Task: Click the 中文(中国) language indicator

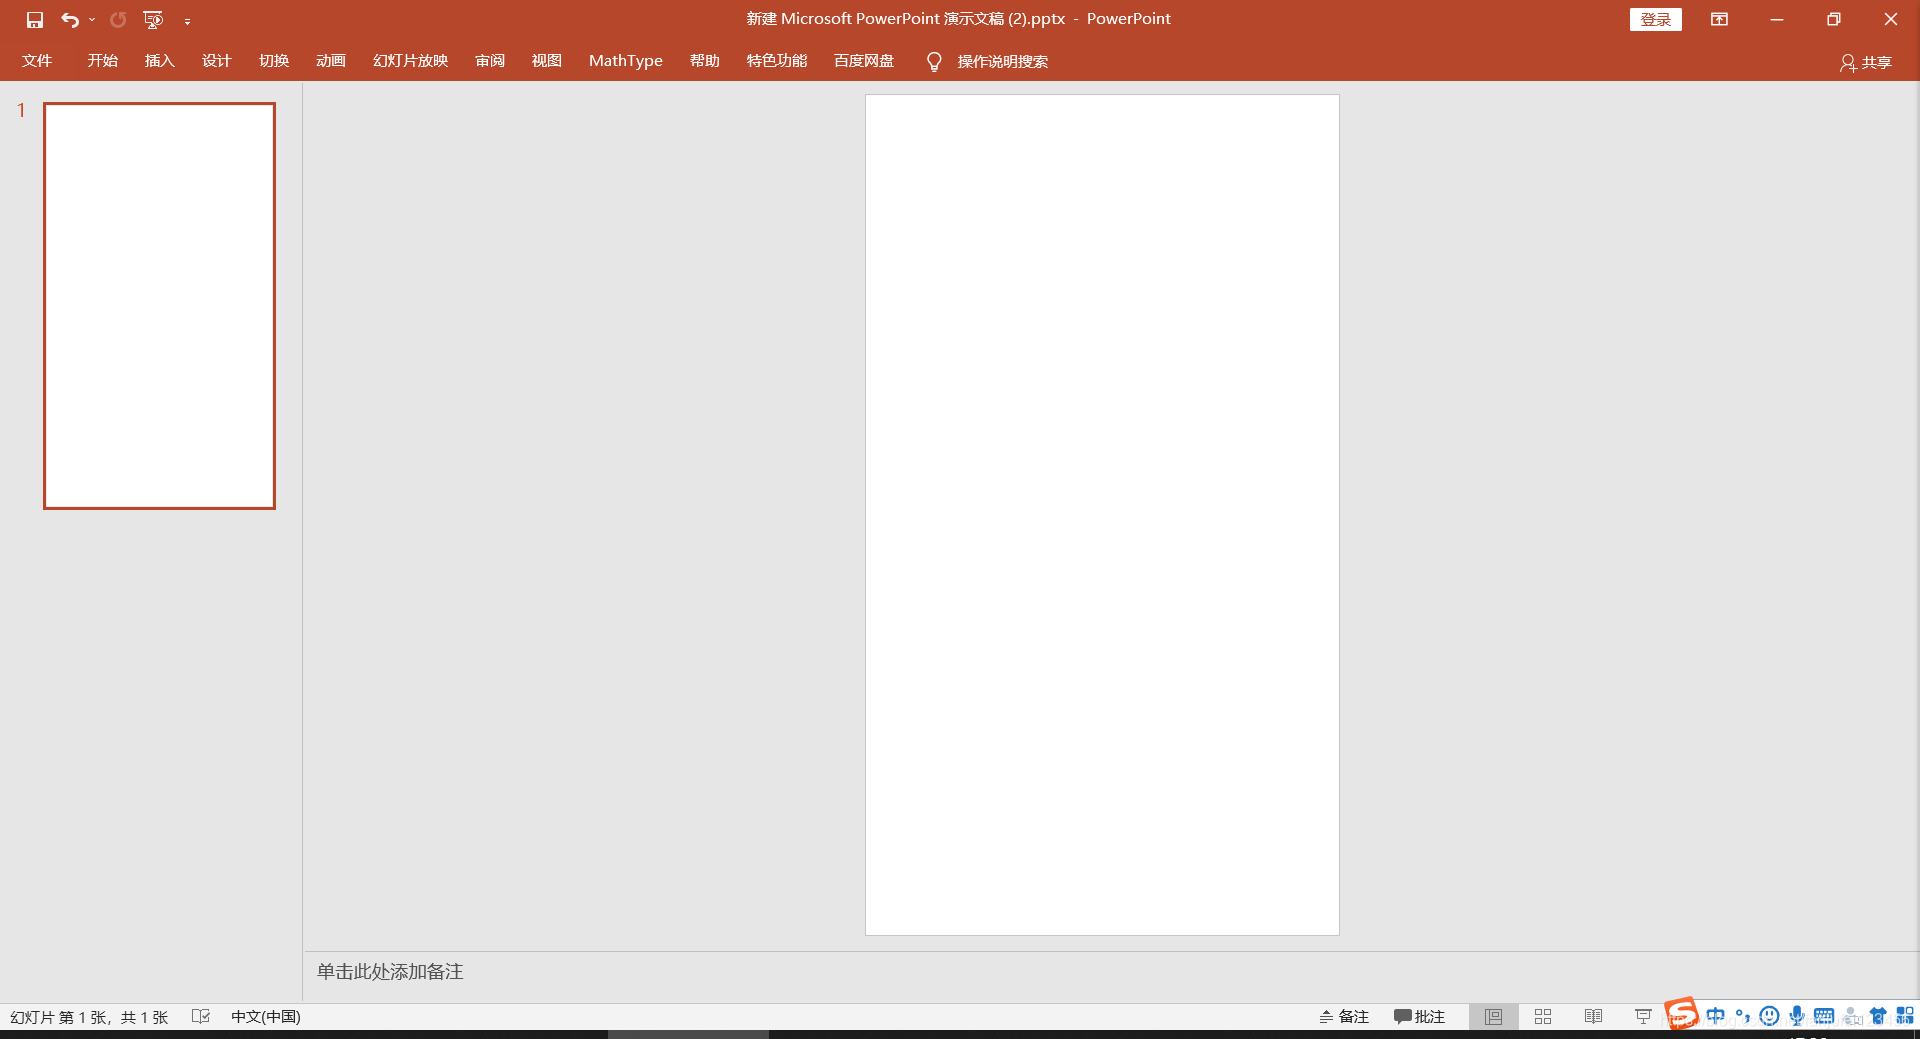Action: coord(266,1017)
